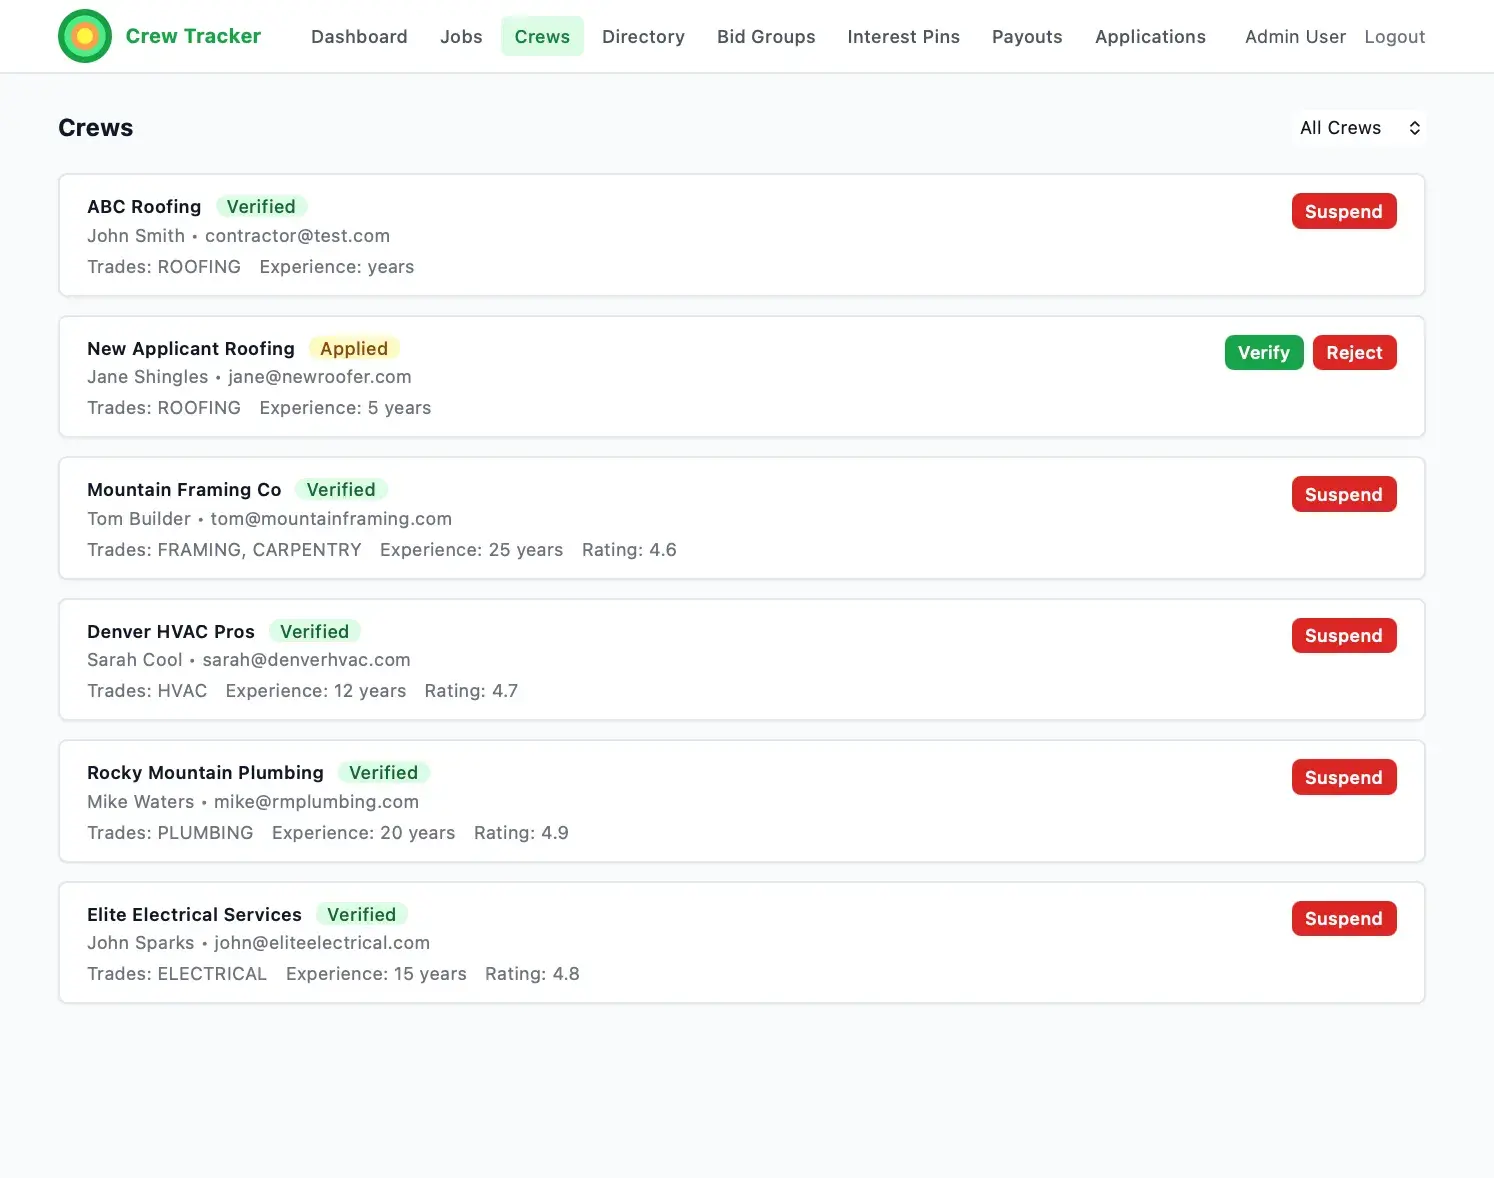Click jane@newroofer.com contact line
Screen dimensions: 1494x1178
249,377
